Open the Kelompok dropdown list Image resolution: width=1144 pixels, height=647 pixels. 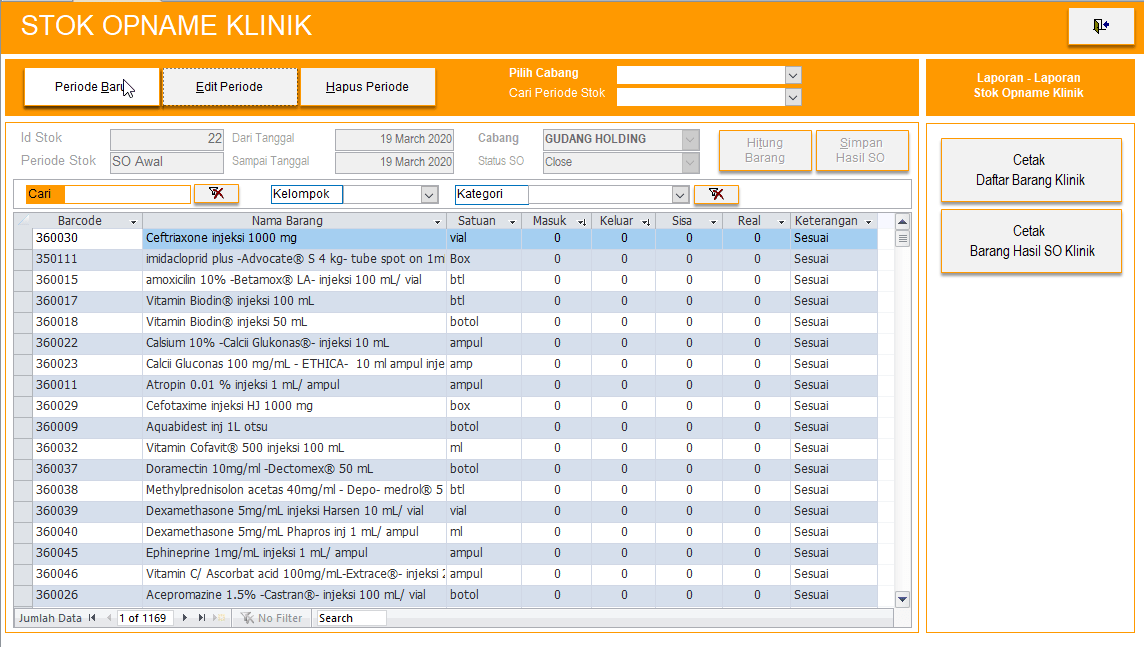coord(429,195)
